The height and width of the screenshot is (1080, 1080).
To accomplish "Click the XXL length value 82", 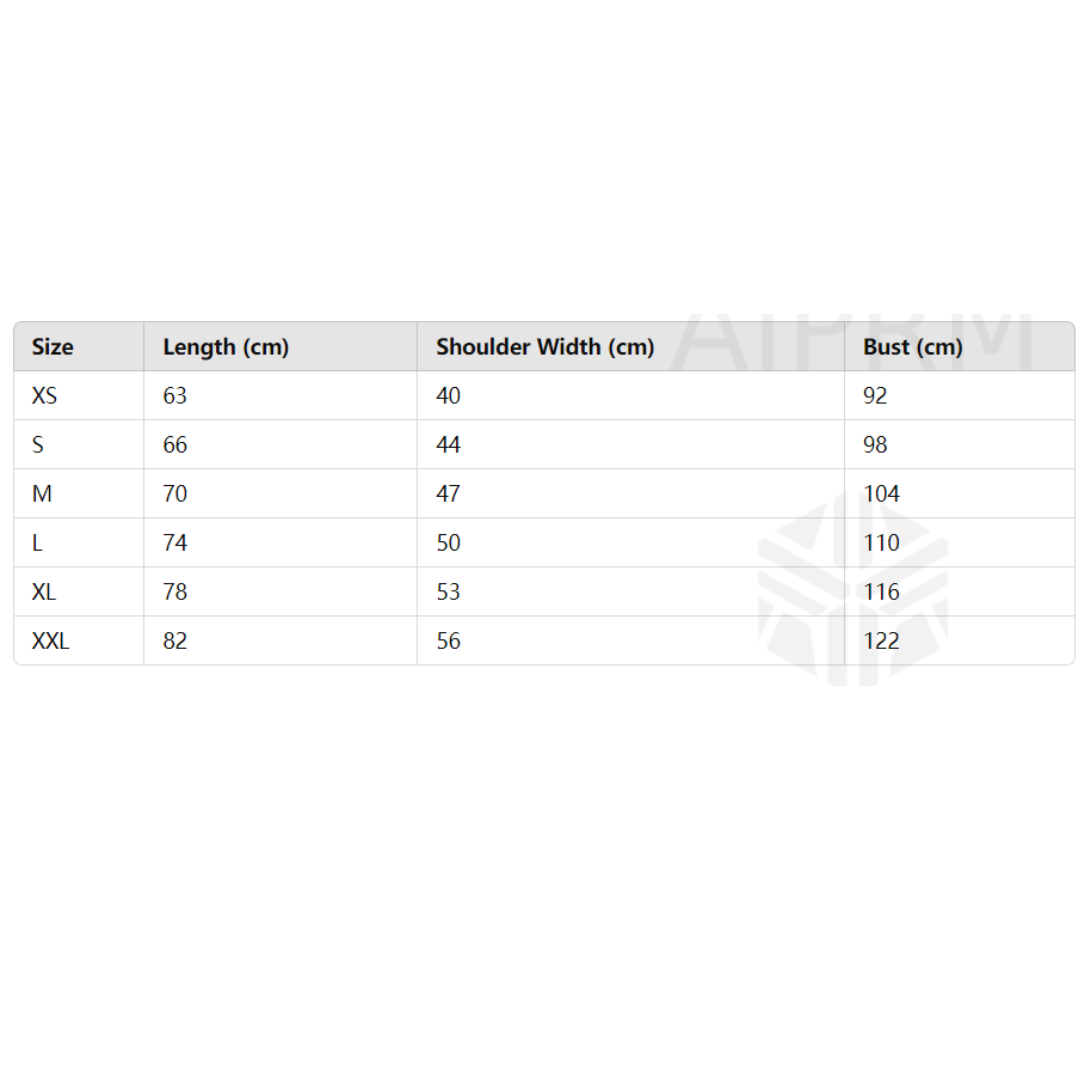I will (x=175, y=641).
